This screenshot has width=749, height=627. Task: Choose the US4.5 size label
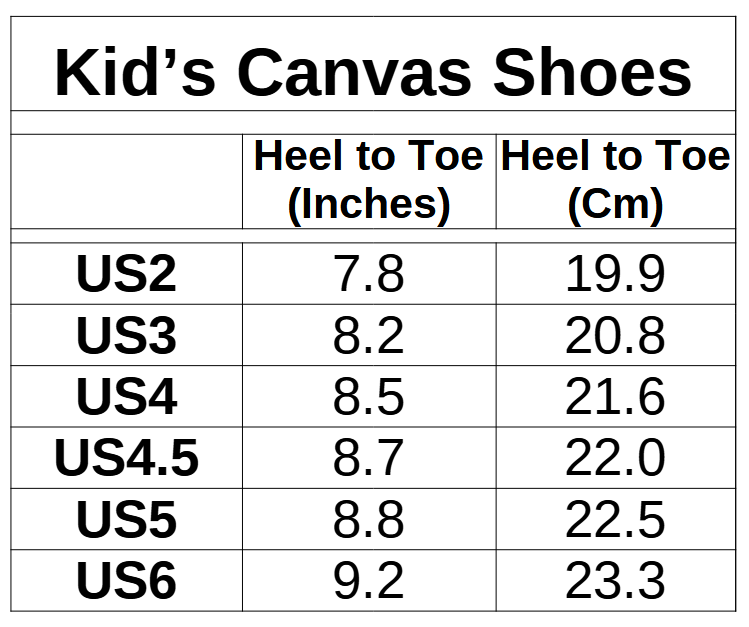[126, 458]
